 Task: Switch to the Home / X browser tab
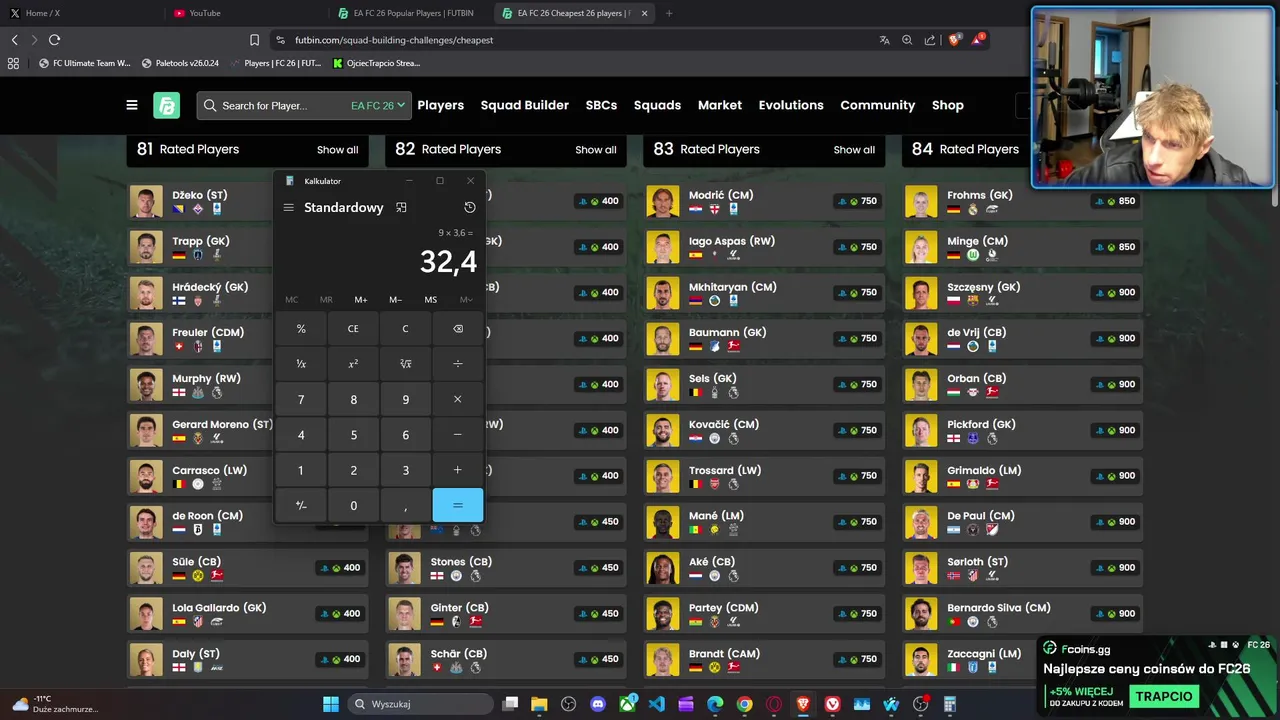80,13
